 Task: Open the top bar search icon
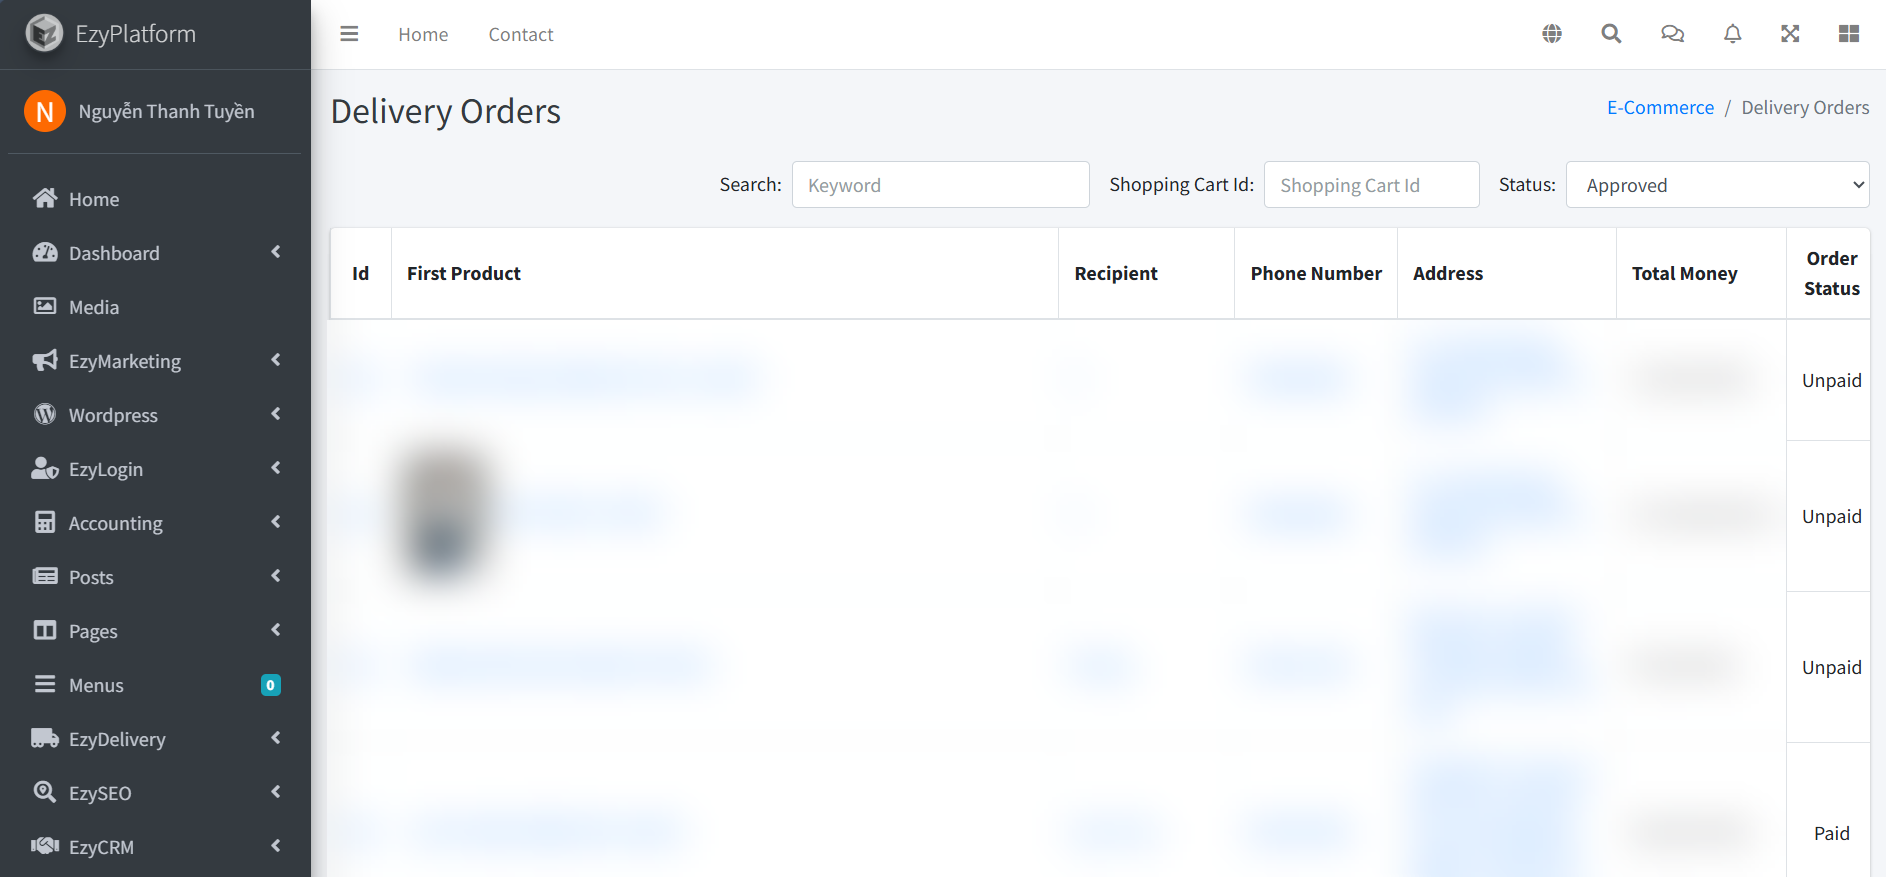(x=1611, y=34)
